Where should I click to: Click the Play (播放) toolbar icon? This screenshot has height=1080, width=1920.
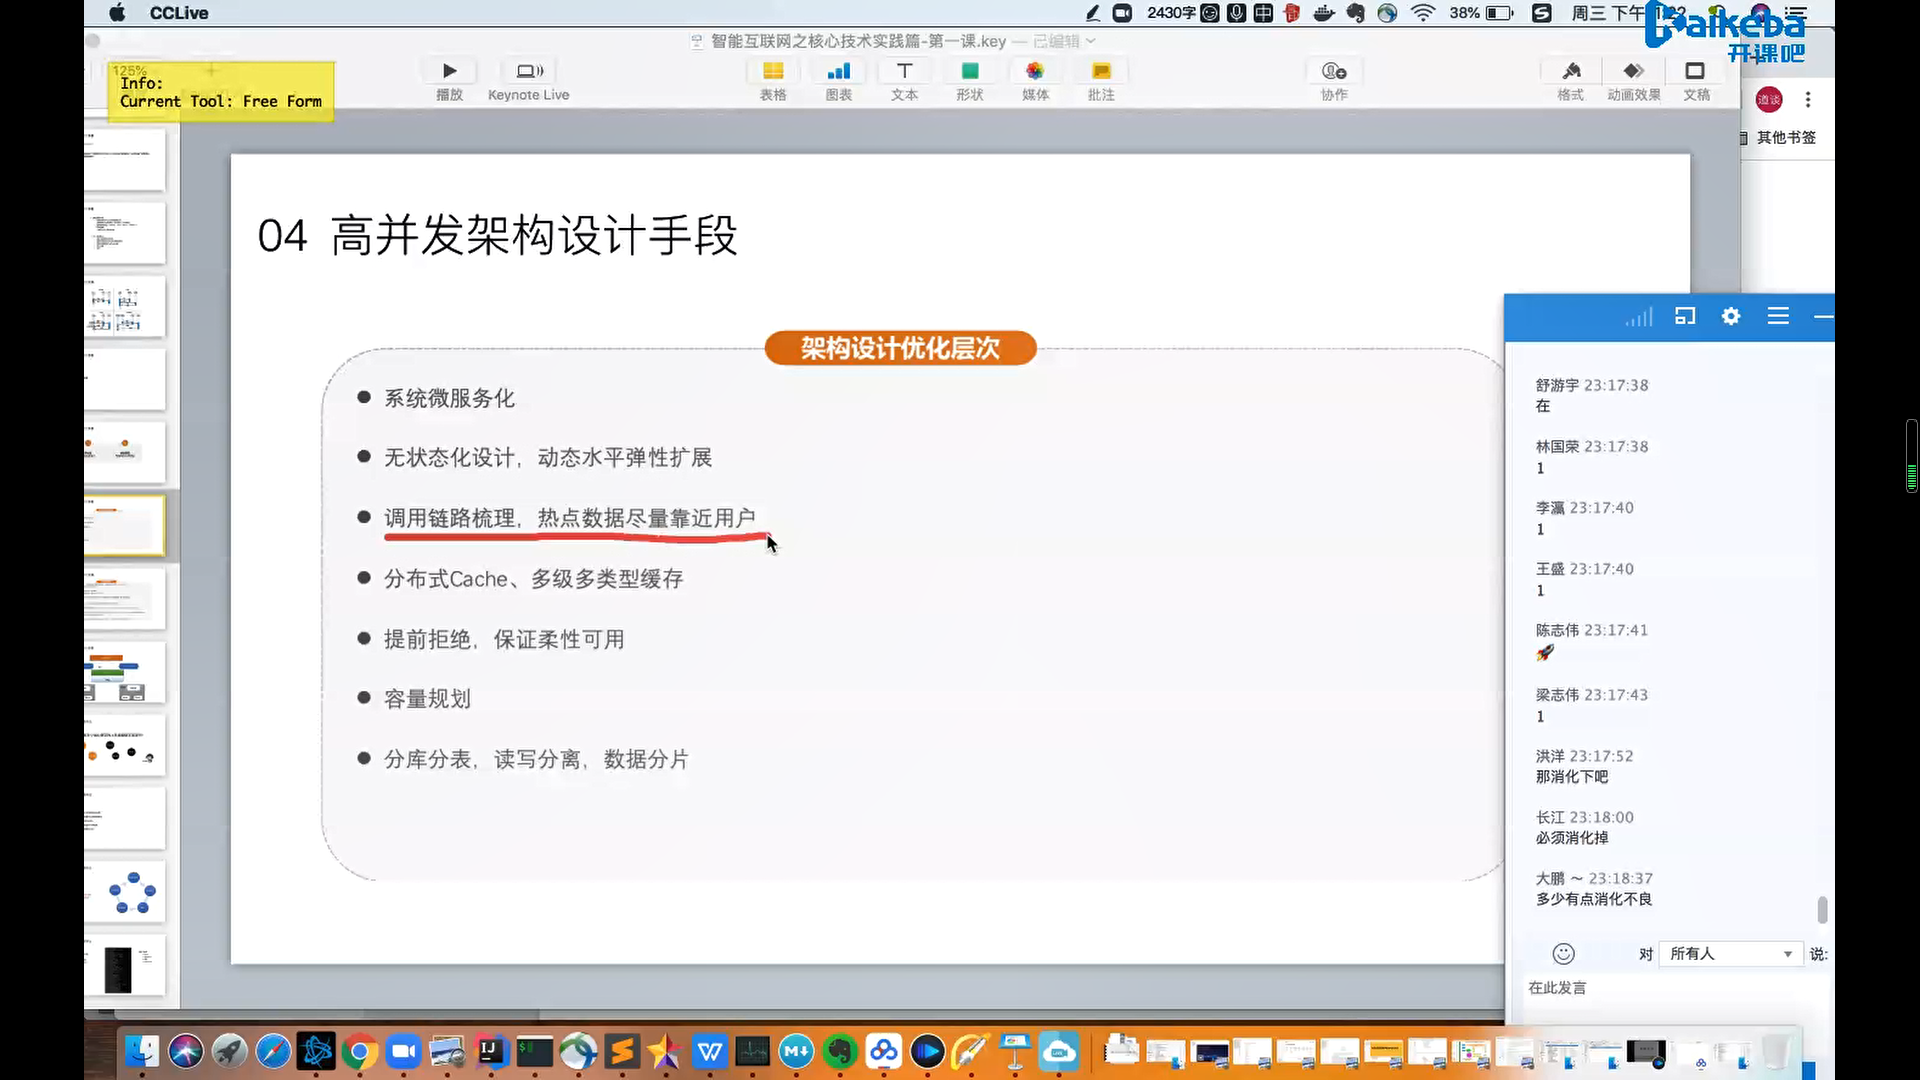(x=449, y=71)
